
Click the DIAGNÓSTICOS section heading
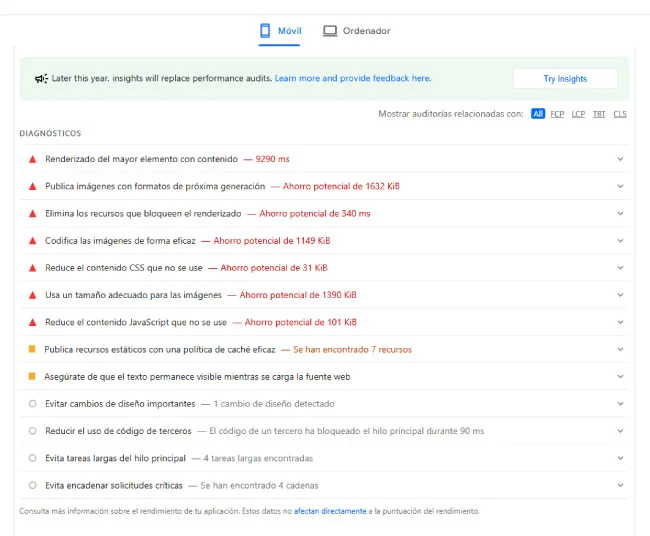[50, 133]
